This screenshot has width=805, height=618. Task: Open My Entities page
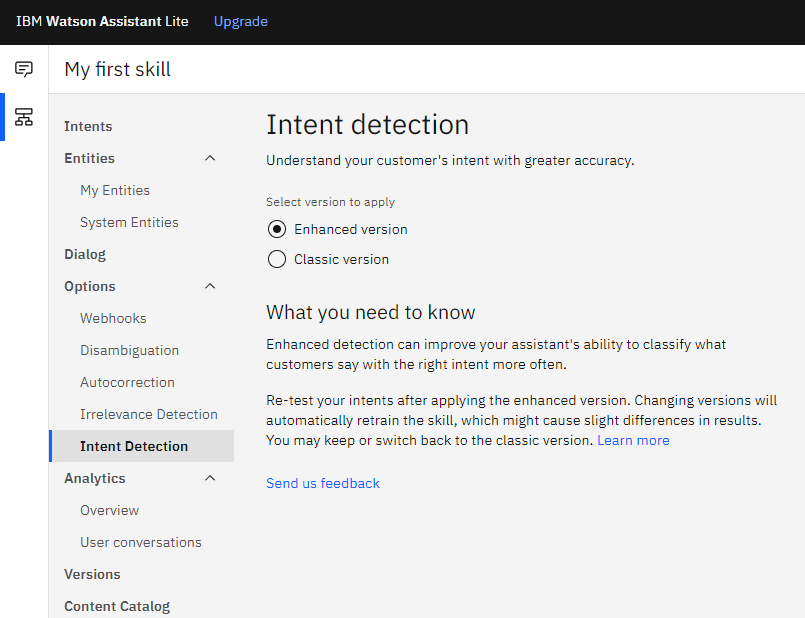click(x=115, y=190)
